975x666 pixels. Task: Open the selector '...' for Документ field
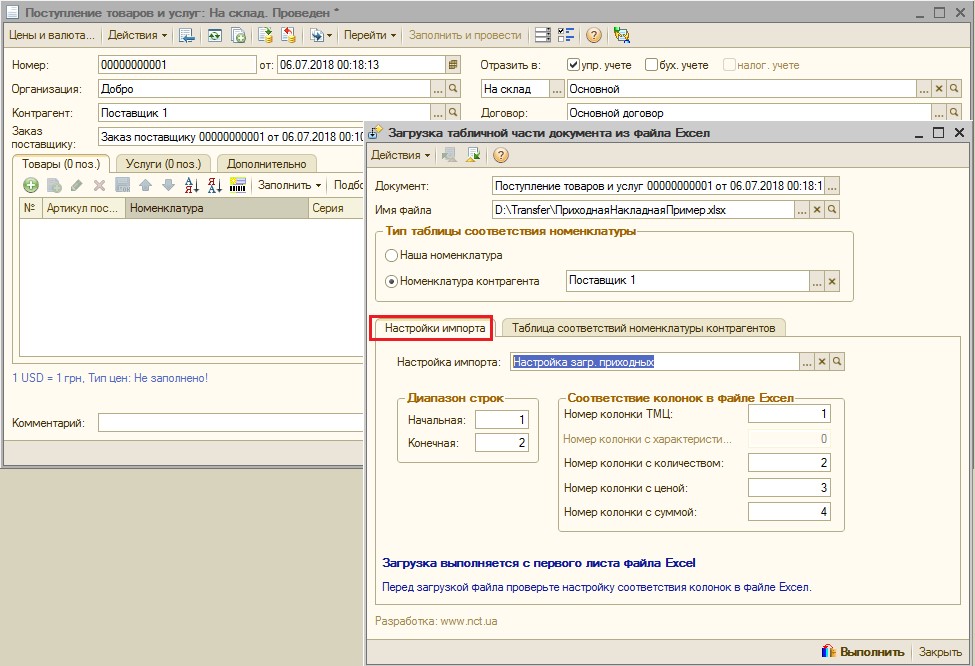(832, 186)
